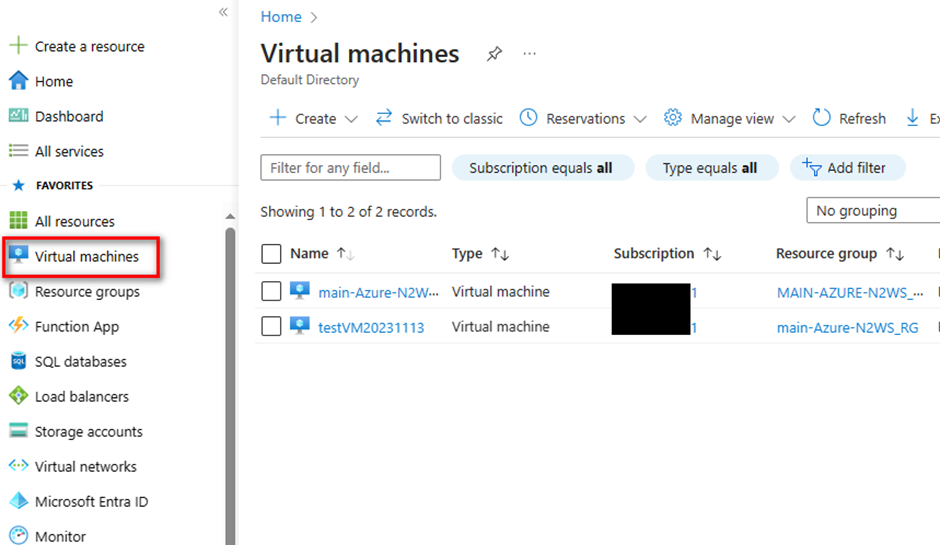Open SQL databases in sidebar
The image size is (940, 545).
click(x=80, y=362)
